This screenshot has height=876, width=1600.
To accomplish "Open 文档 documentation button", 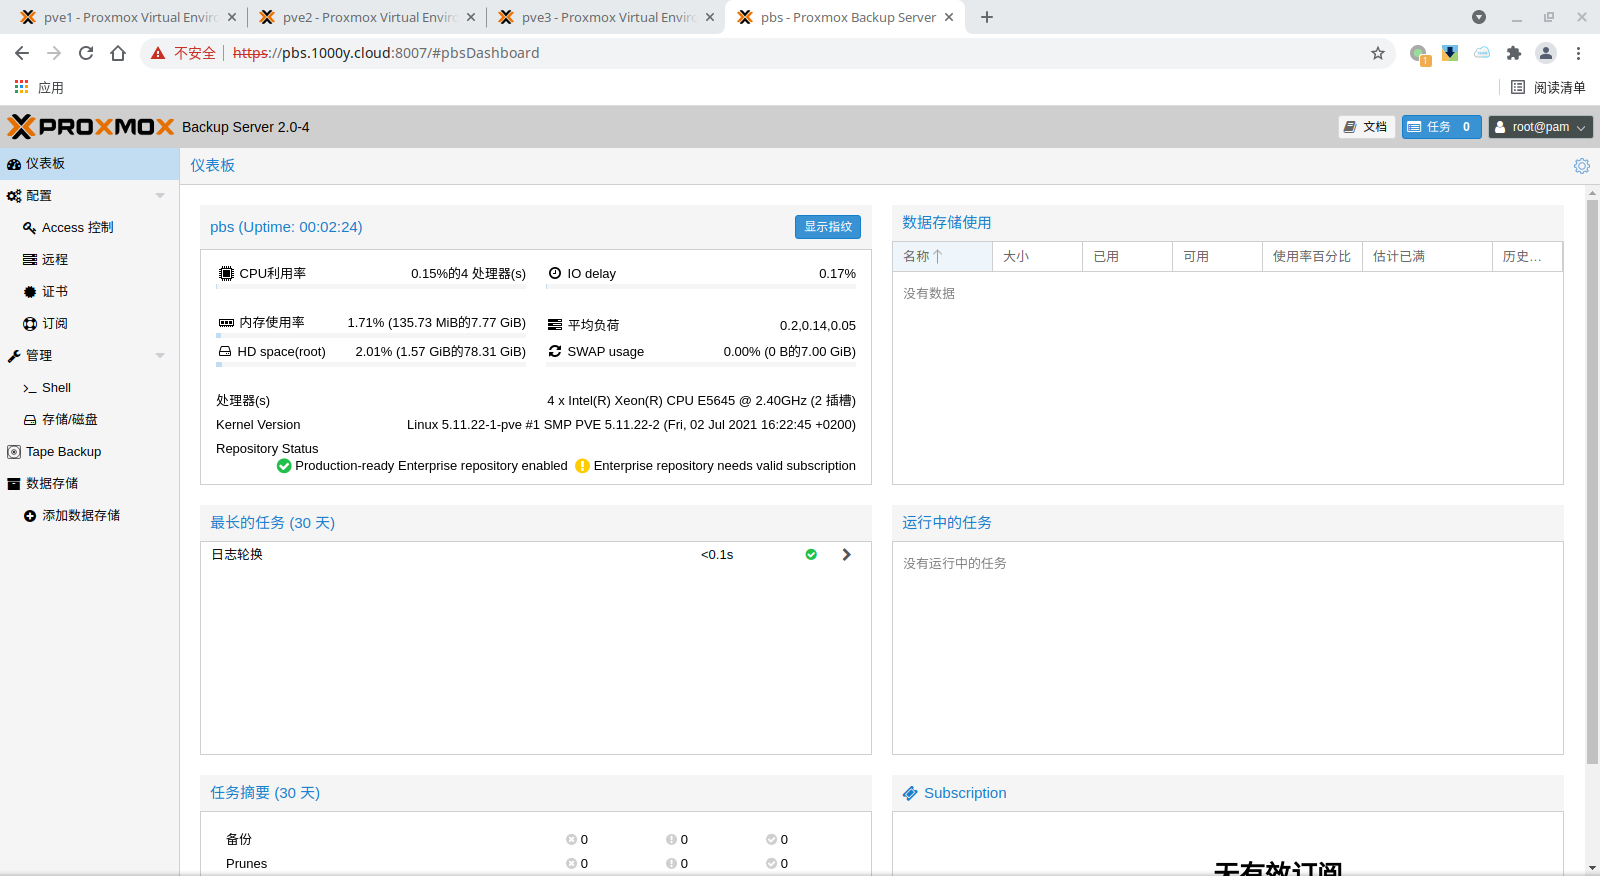I will coord(1366,127).
